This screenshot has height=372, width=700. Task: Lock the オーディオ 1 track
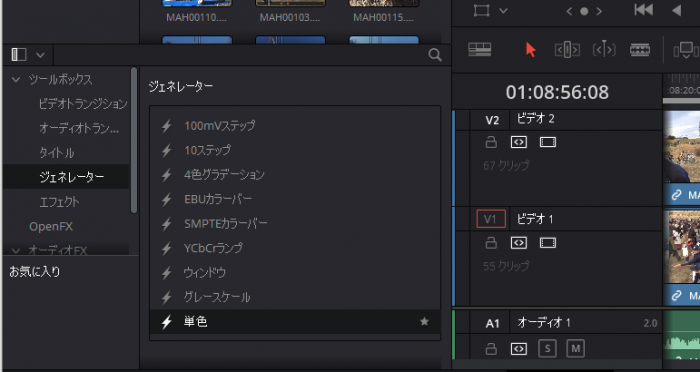coord(491,349)
